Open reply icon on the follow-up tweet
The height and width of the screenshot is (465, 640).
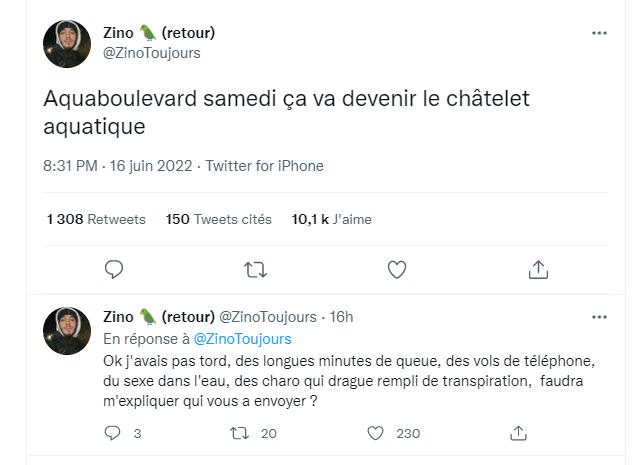(112, 433)
